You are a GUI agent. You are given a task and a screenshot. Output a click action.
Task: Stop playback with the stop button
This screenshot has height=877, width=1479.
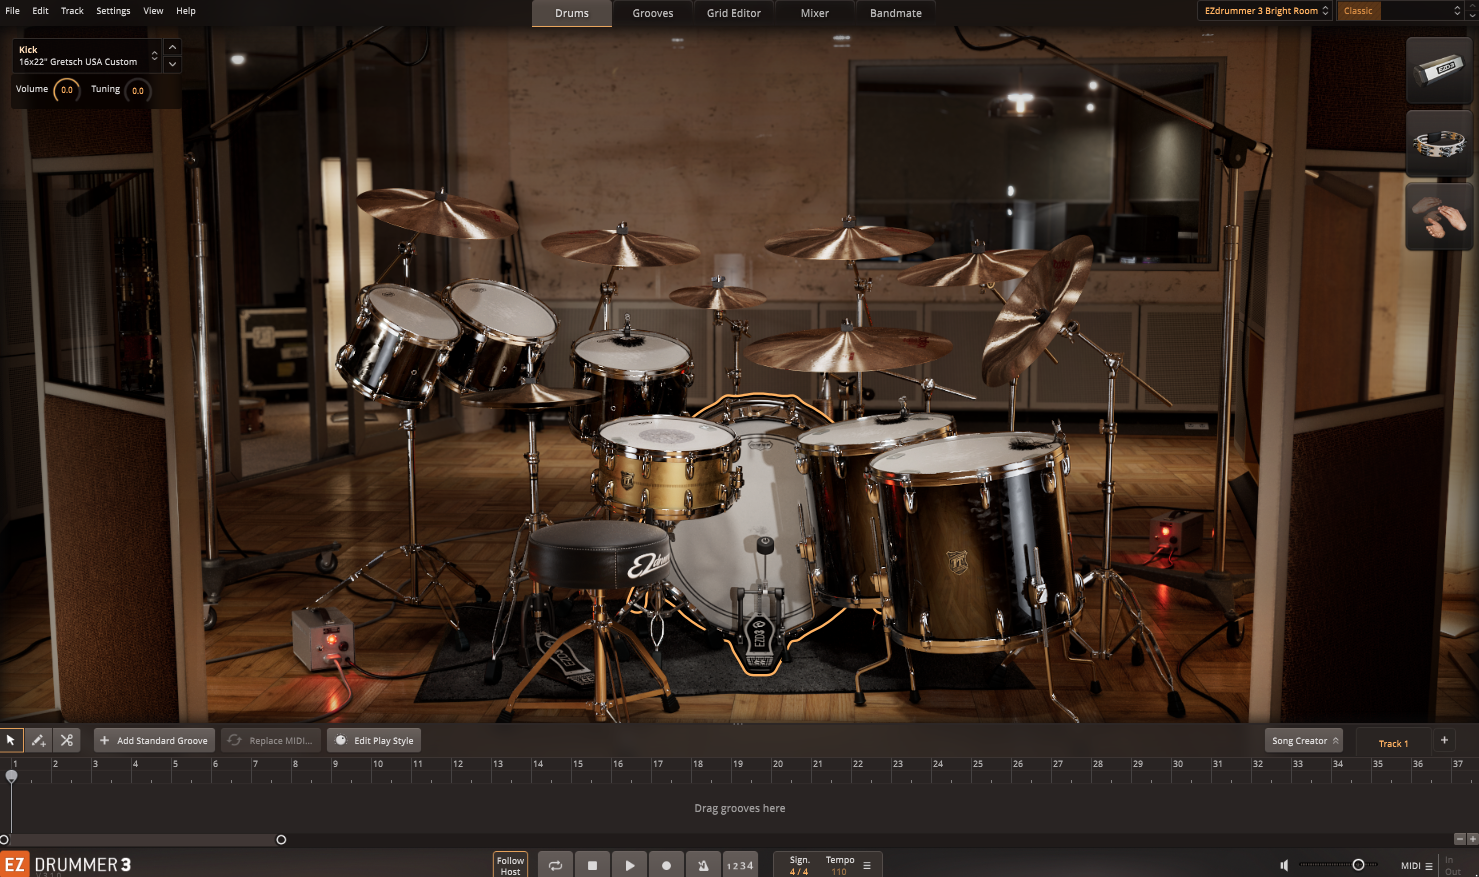[x=592, y=865]
